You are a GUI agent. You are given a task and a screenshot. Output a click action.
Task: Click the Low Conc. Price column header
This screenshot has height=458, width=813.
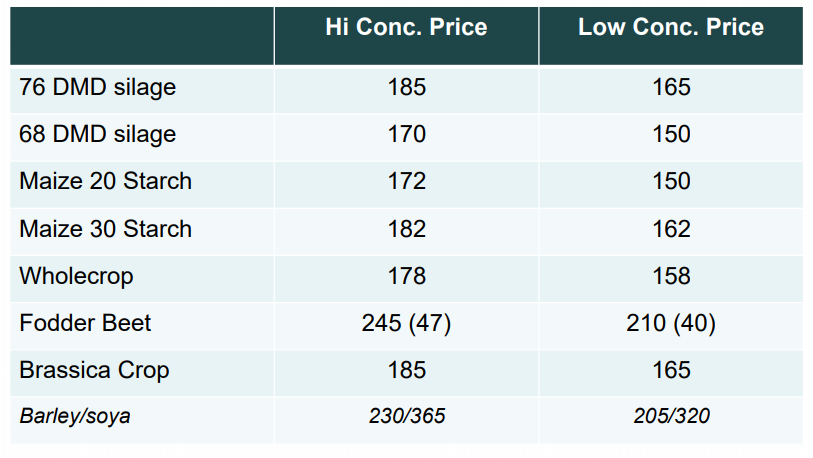670,28
